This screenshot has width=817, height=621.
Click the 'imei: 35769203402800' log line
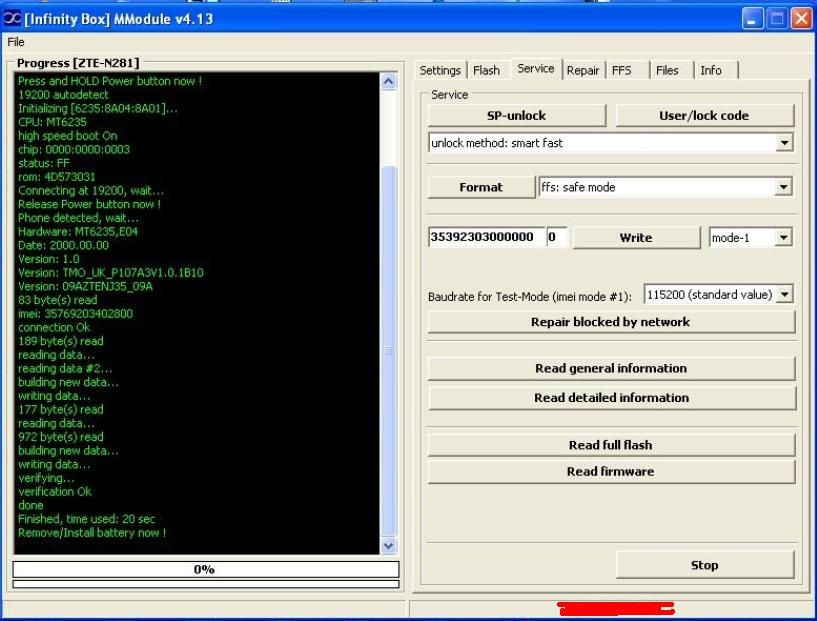[x=76, y=314]
